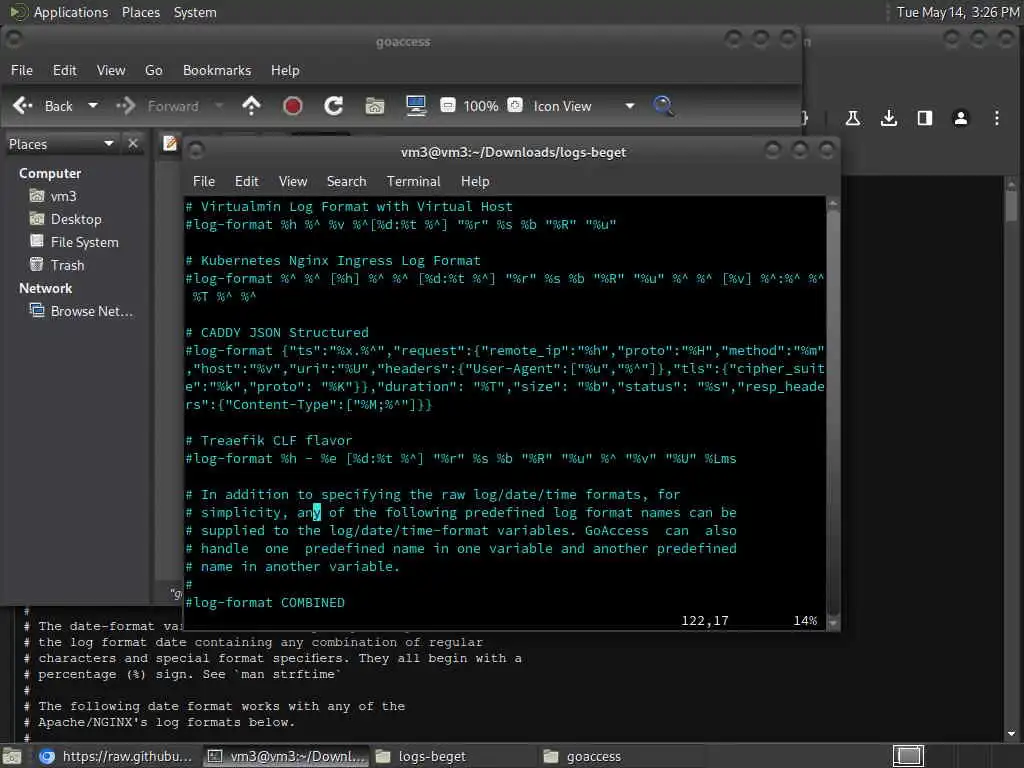Open the Computer icon in toolbar
The width and height of the screenshot is (1024, 768).
click(416, 106)
